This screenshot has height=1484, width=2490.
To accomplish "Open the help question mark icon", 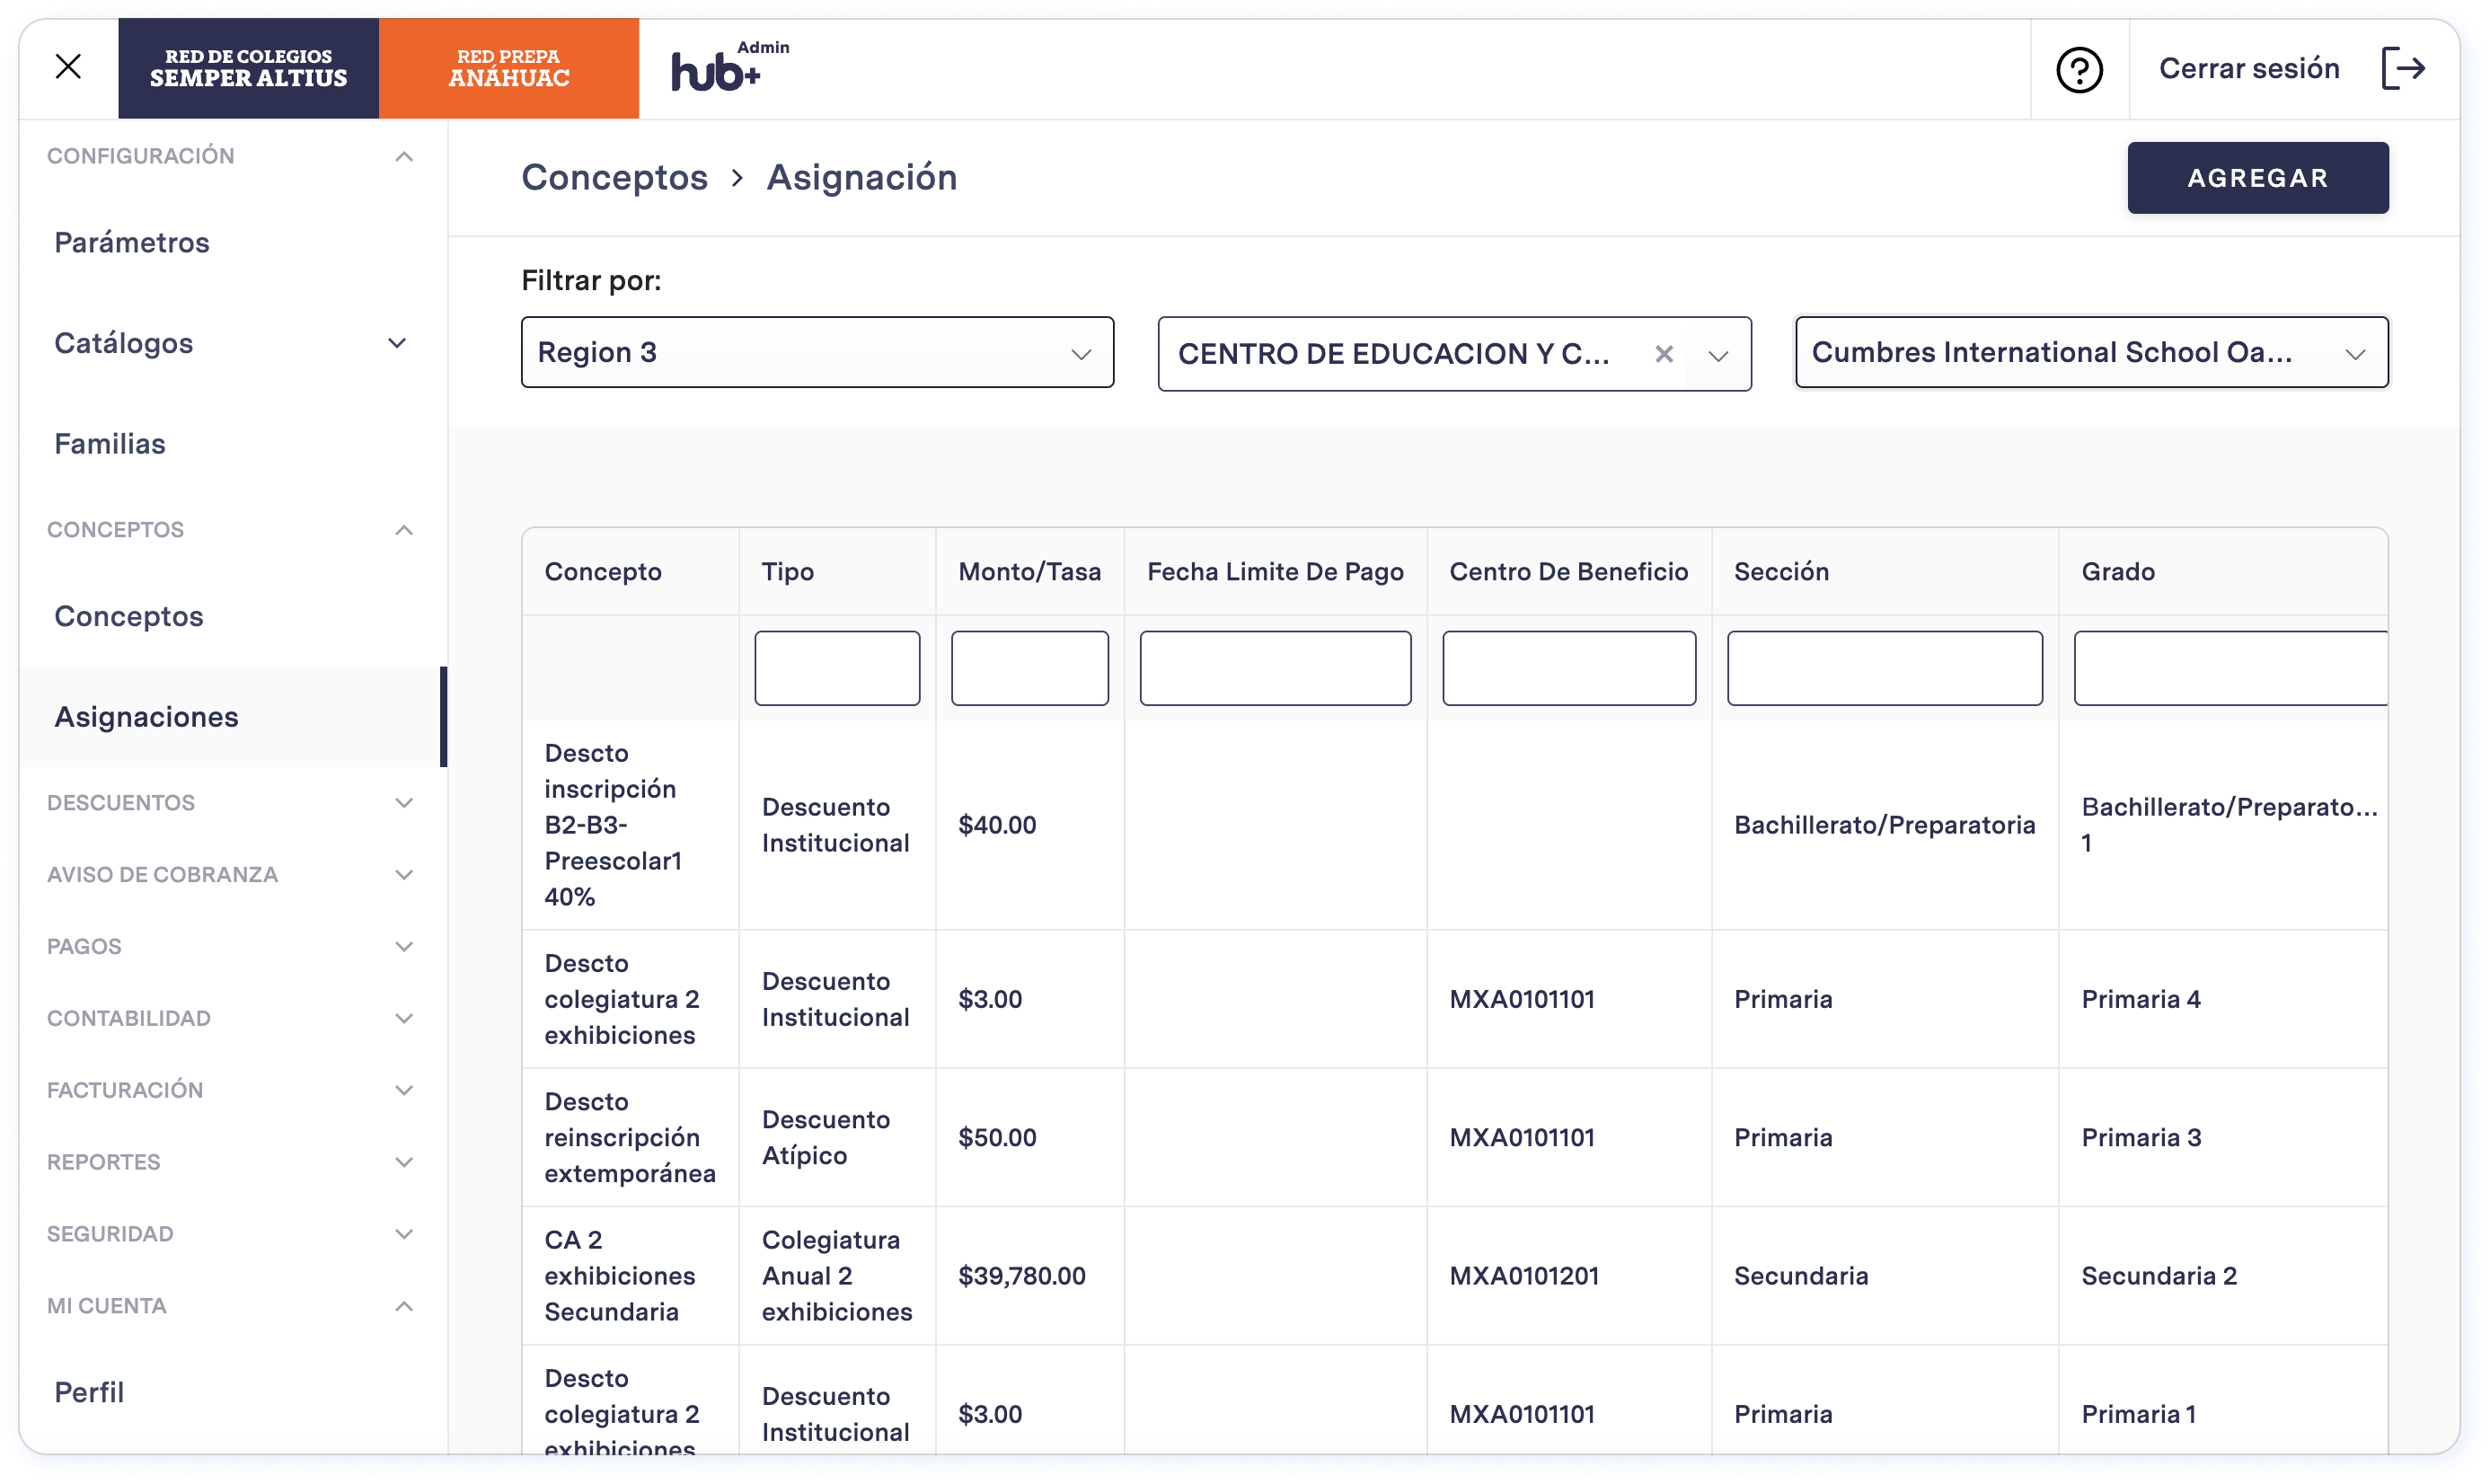I will [2079, 70].
